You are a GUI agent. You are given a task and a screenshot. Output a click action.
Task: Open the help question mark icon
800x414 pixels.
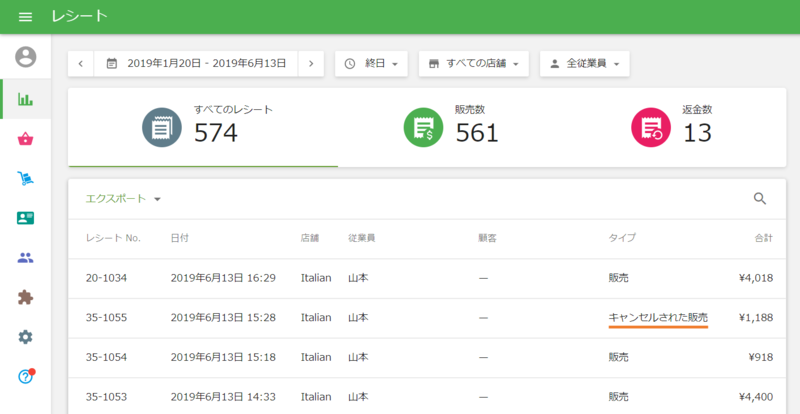[25, 376]
